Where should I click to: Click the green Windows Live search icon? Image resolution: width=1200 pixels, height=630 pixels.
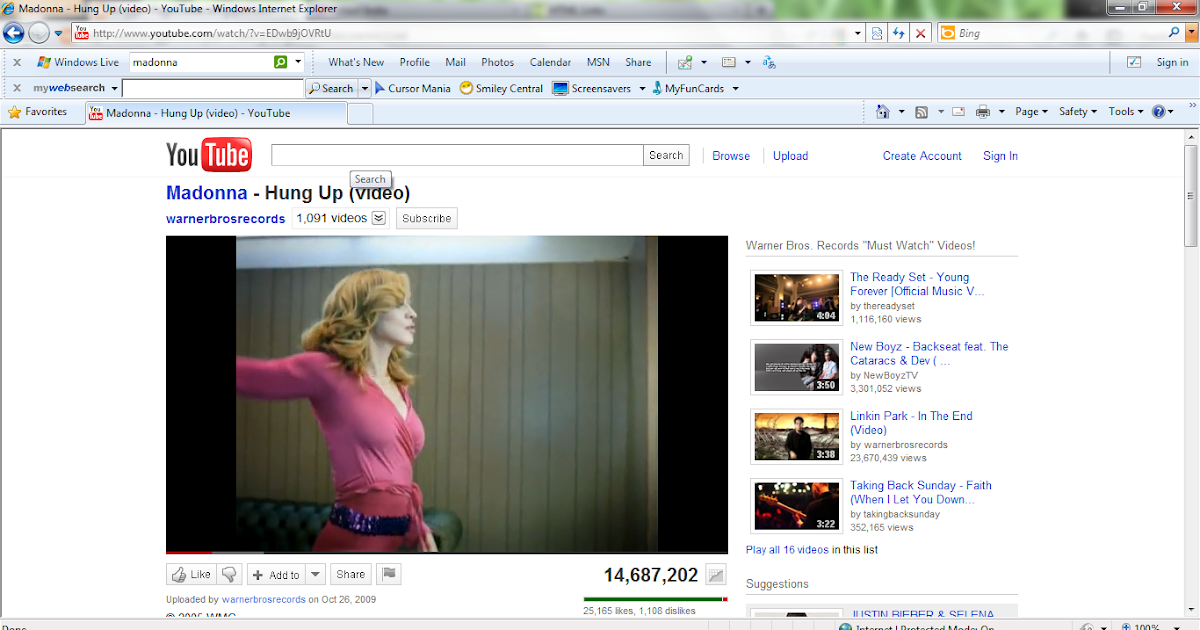pyautogui.click(x=281, y=62)
